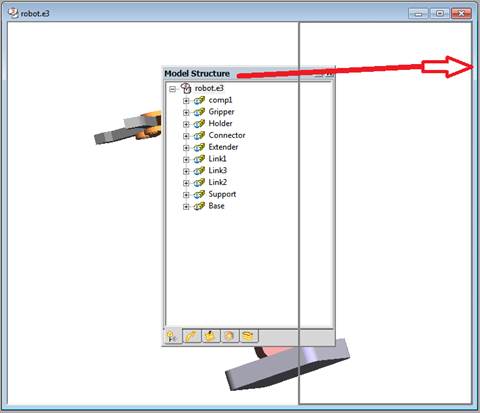Collapse the robot.e3 root tree node
Viewport: 480px width, 413px height.
pyautogui.click(x=172, y=89)
